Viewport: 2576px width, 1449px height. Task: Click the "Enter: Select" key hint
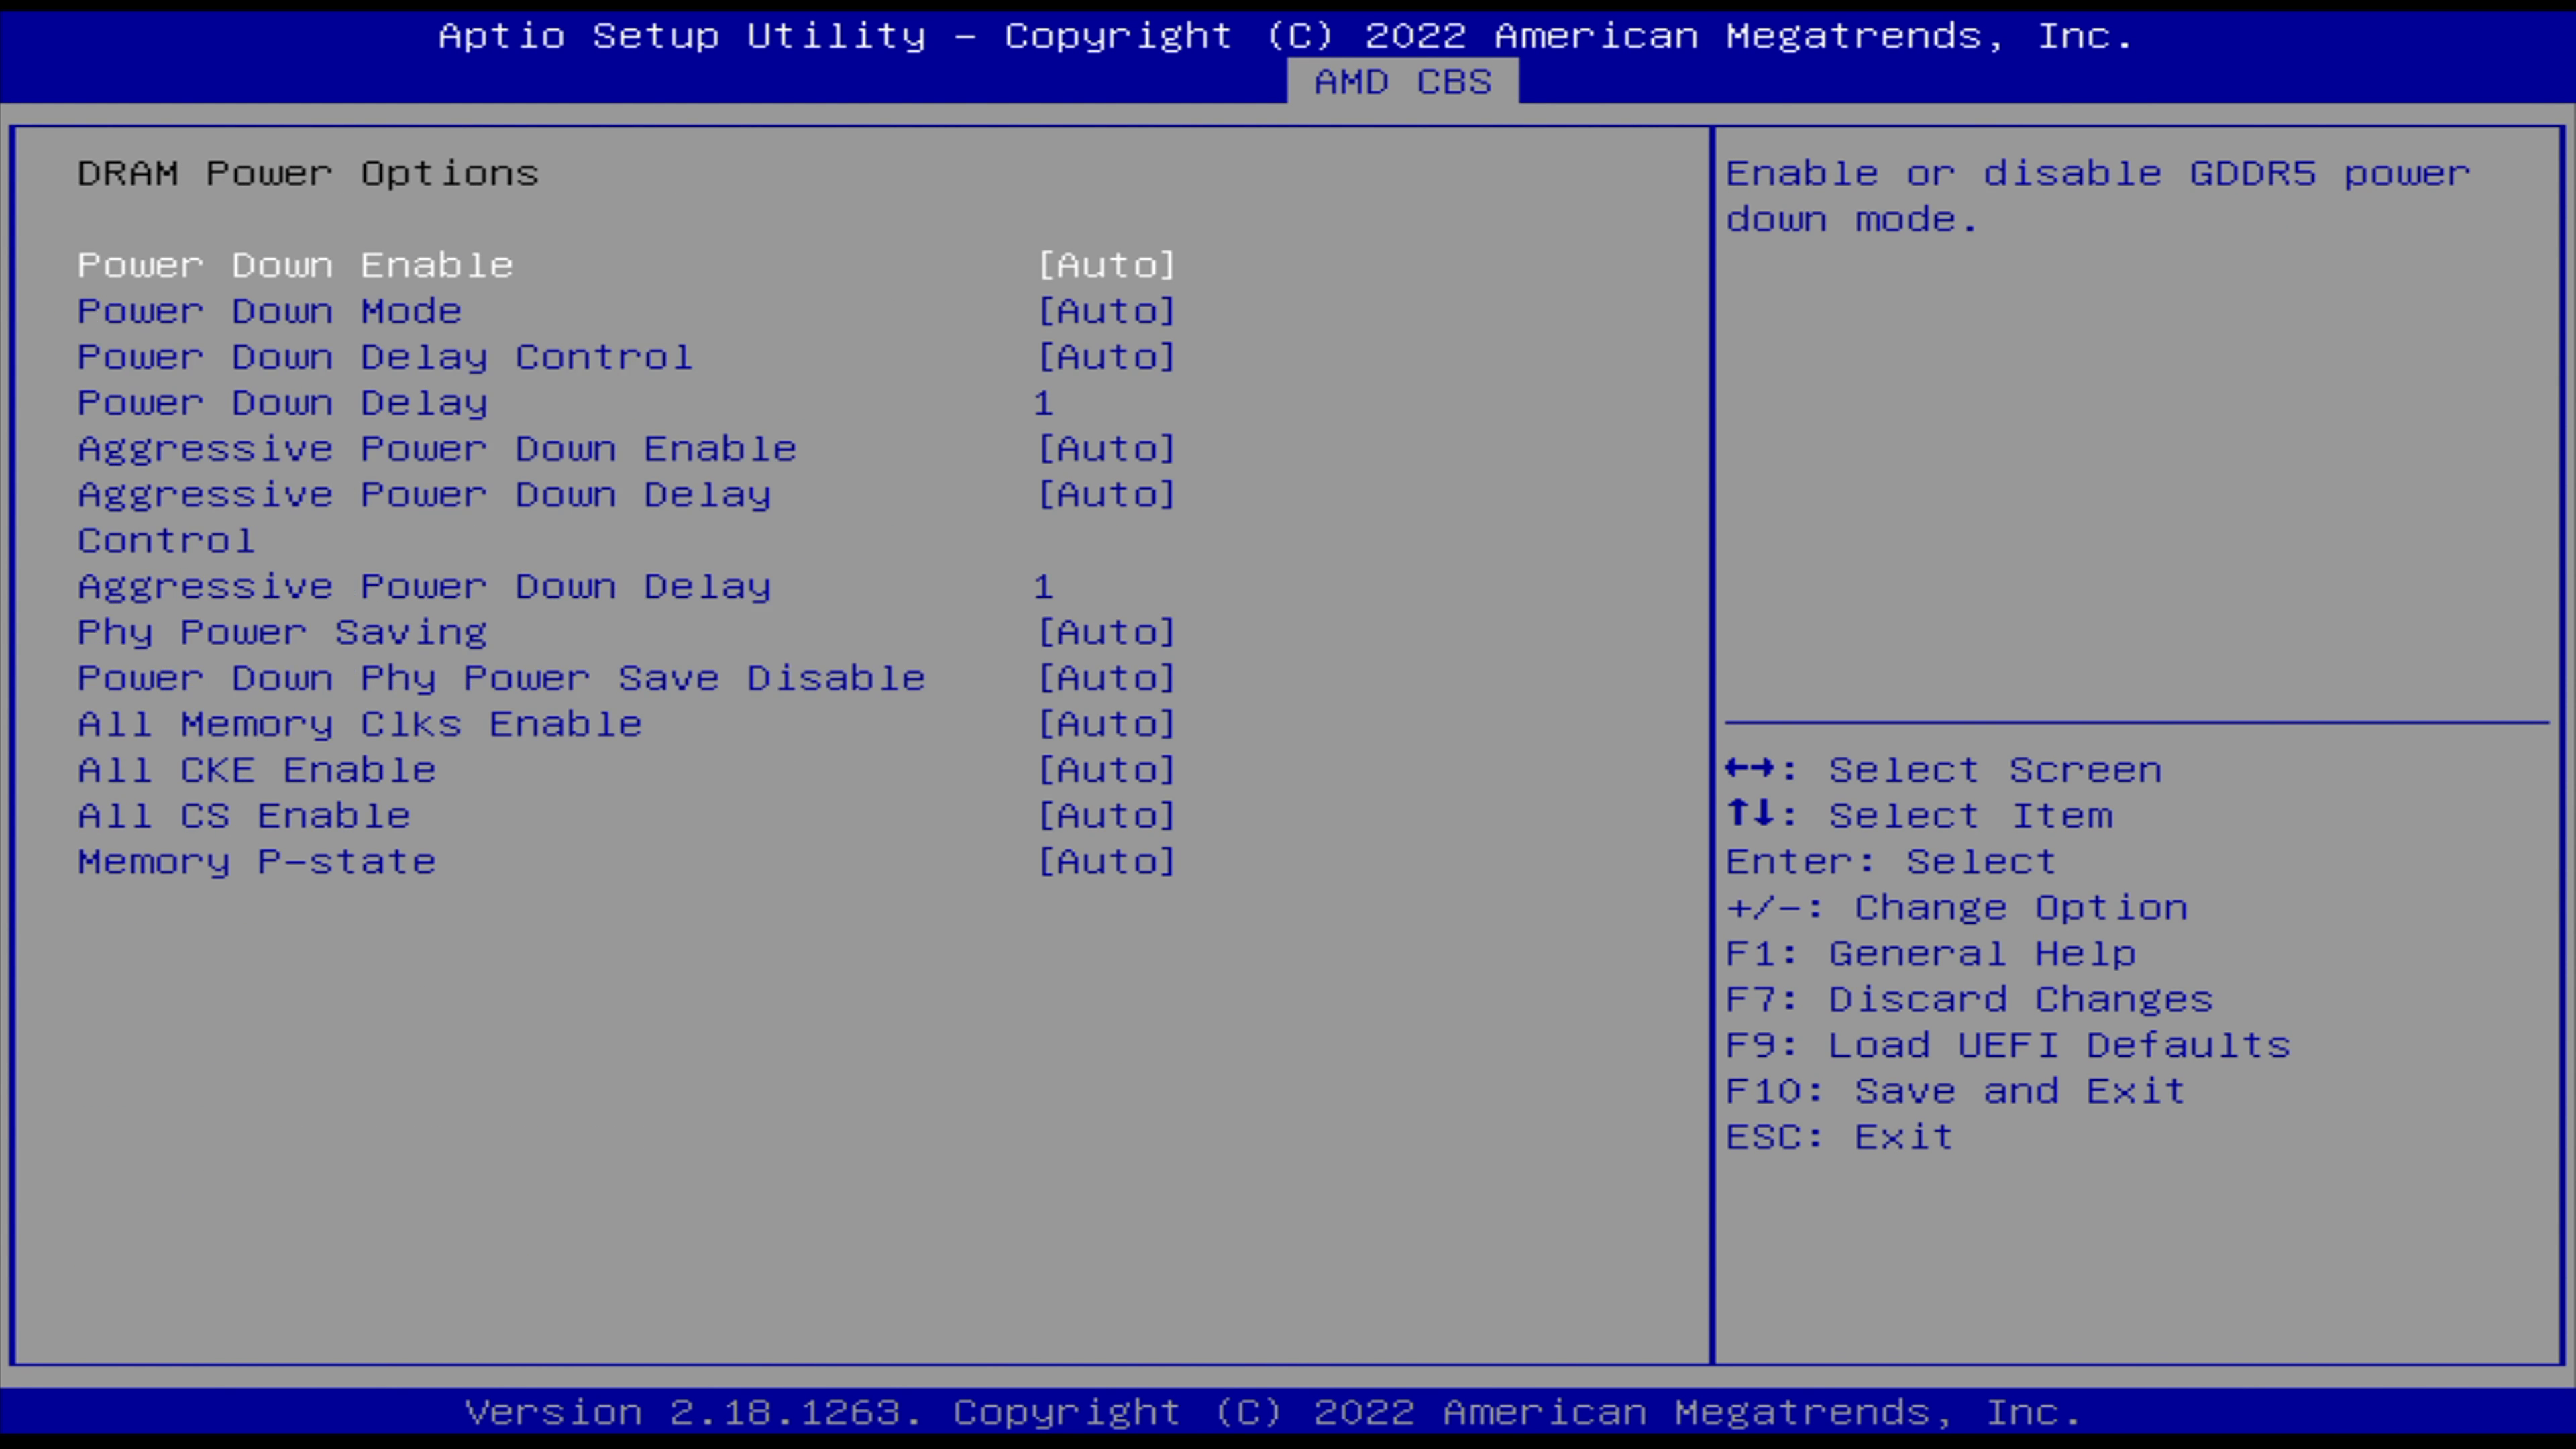click(1891, 863)
